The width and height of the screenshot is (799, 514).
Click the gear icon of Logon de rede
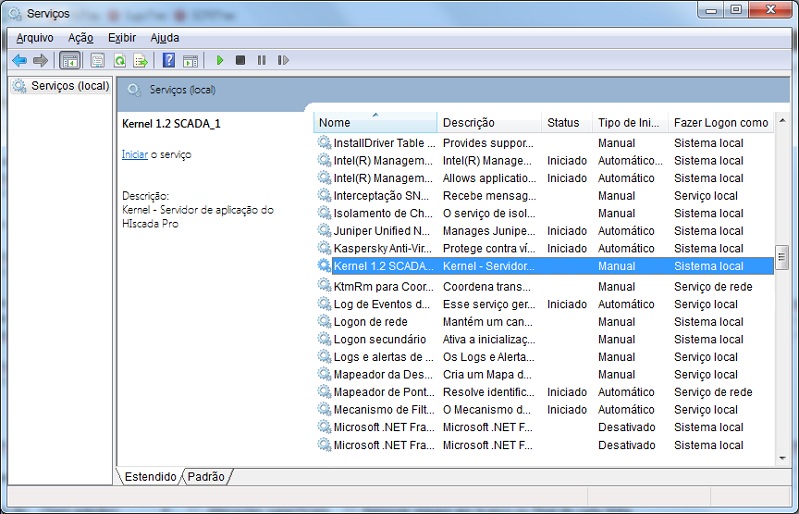[x=324, y=321]
